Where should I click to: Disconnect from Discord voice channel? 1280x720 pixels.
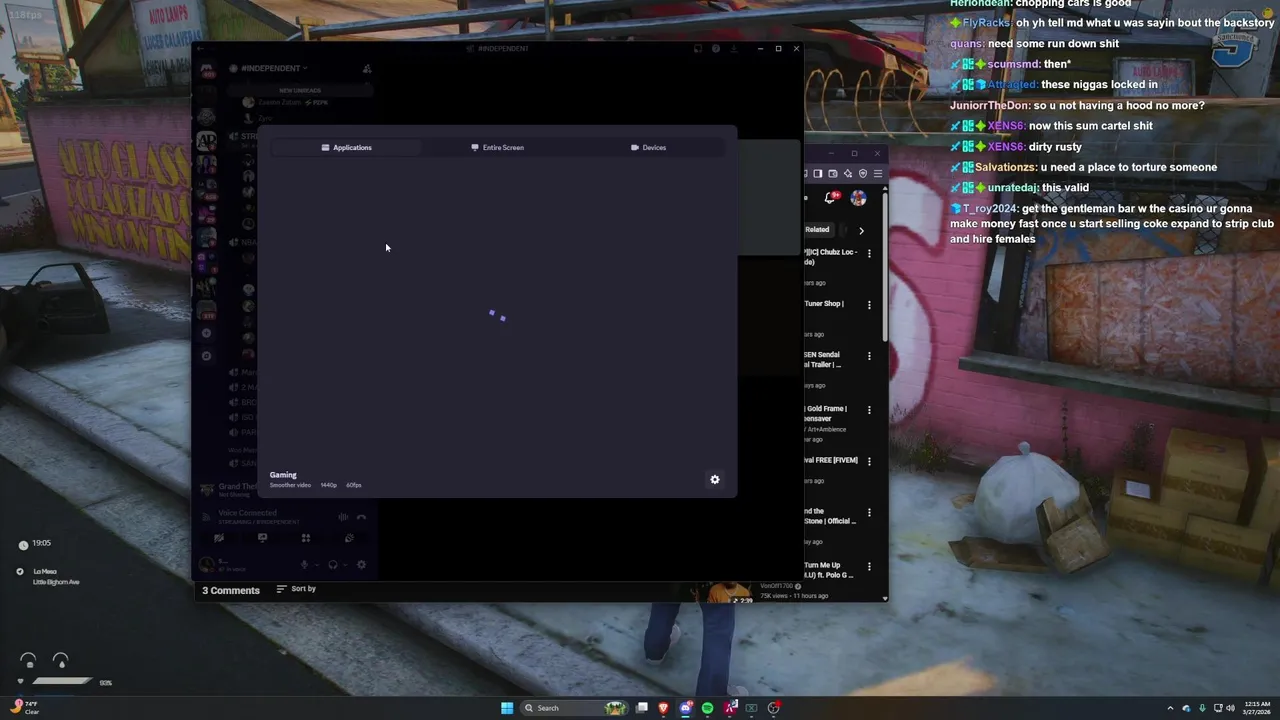pyautogui.click(x=361, y=517)
